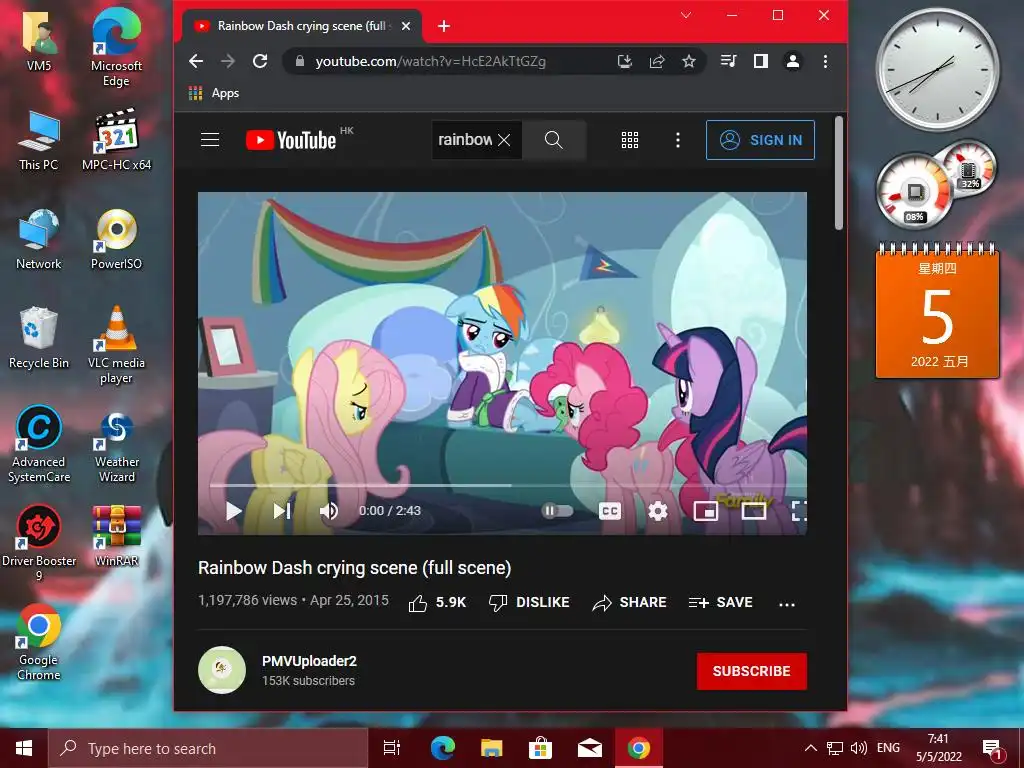This screenshot has height=768, width=1024.
Task: Clear the rainbow search text
Action: [x=504, y=140]
